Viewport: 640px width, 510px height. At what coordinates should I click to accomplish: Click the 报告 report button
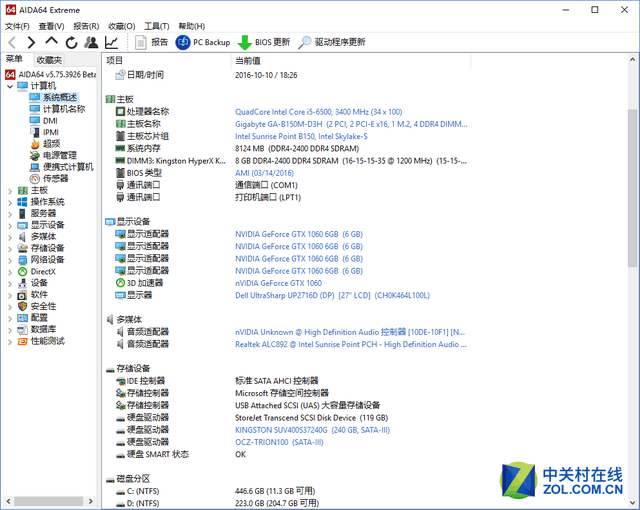151,42
